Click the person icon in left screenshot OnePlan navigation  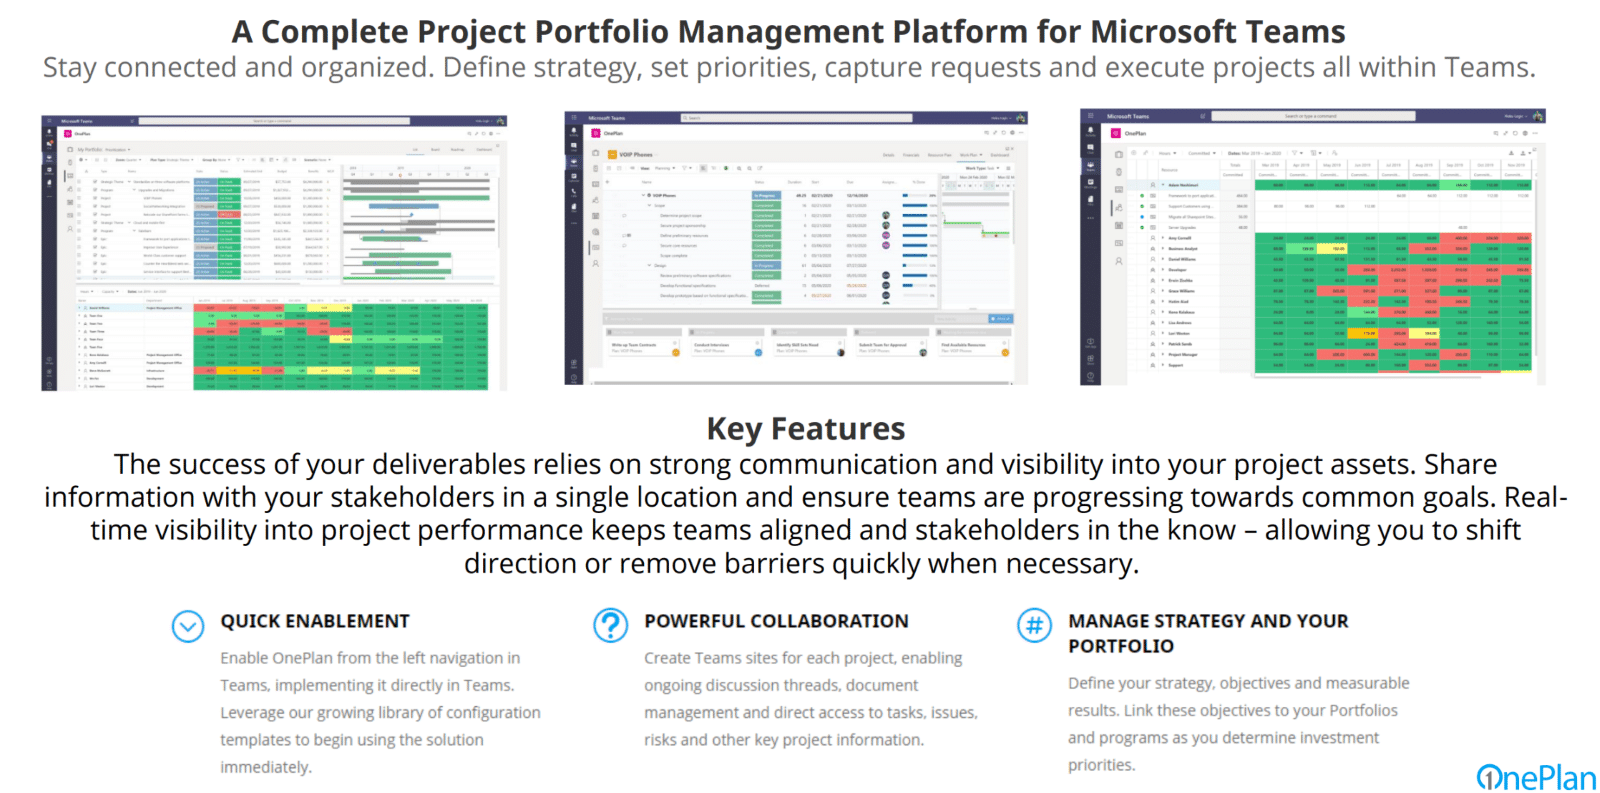[x=70, y=229]
